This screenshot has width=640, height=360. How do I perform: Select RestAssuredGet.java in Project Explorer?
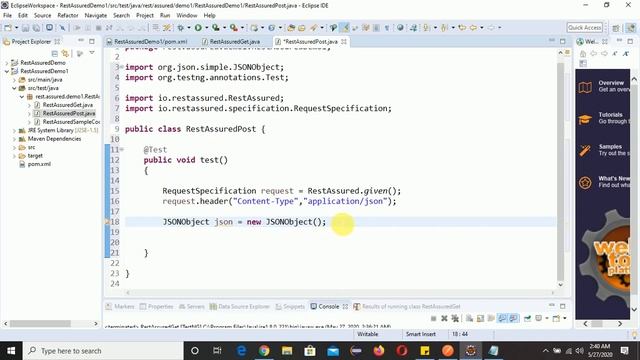click(67, 105)
